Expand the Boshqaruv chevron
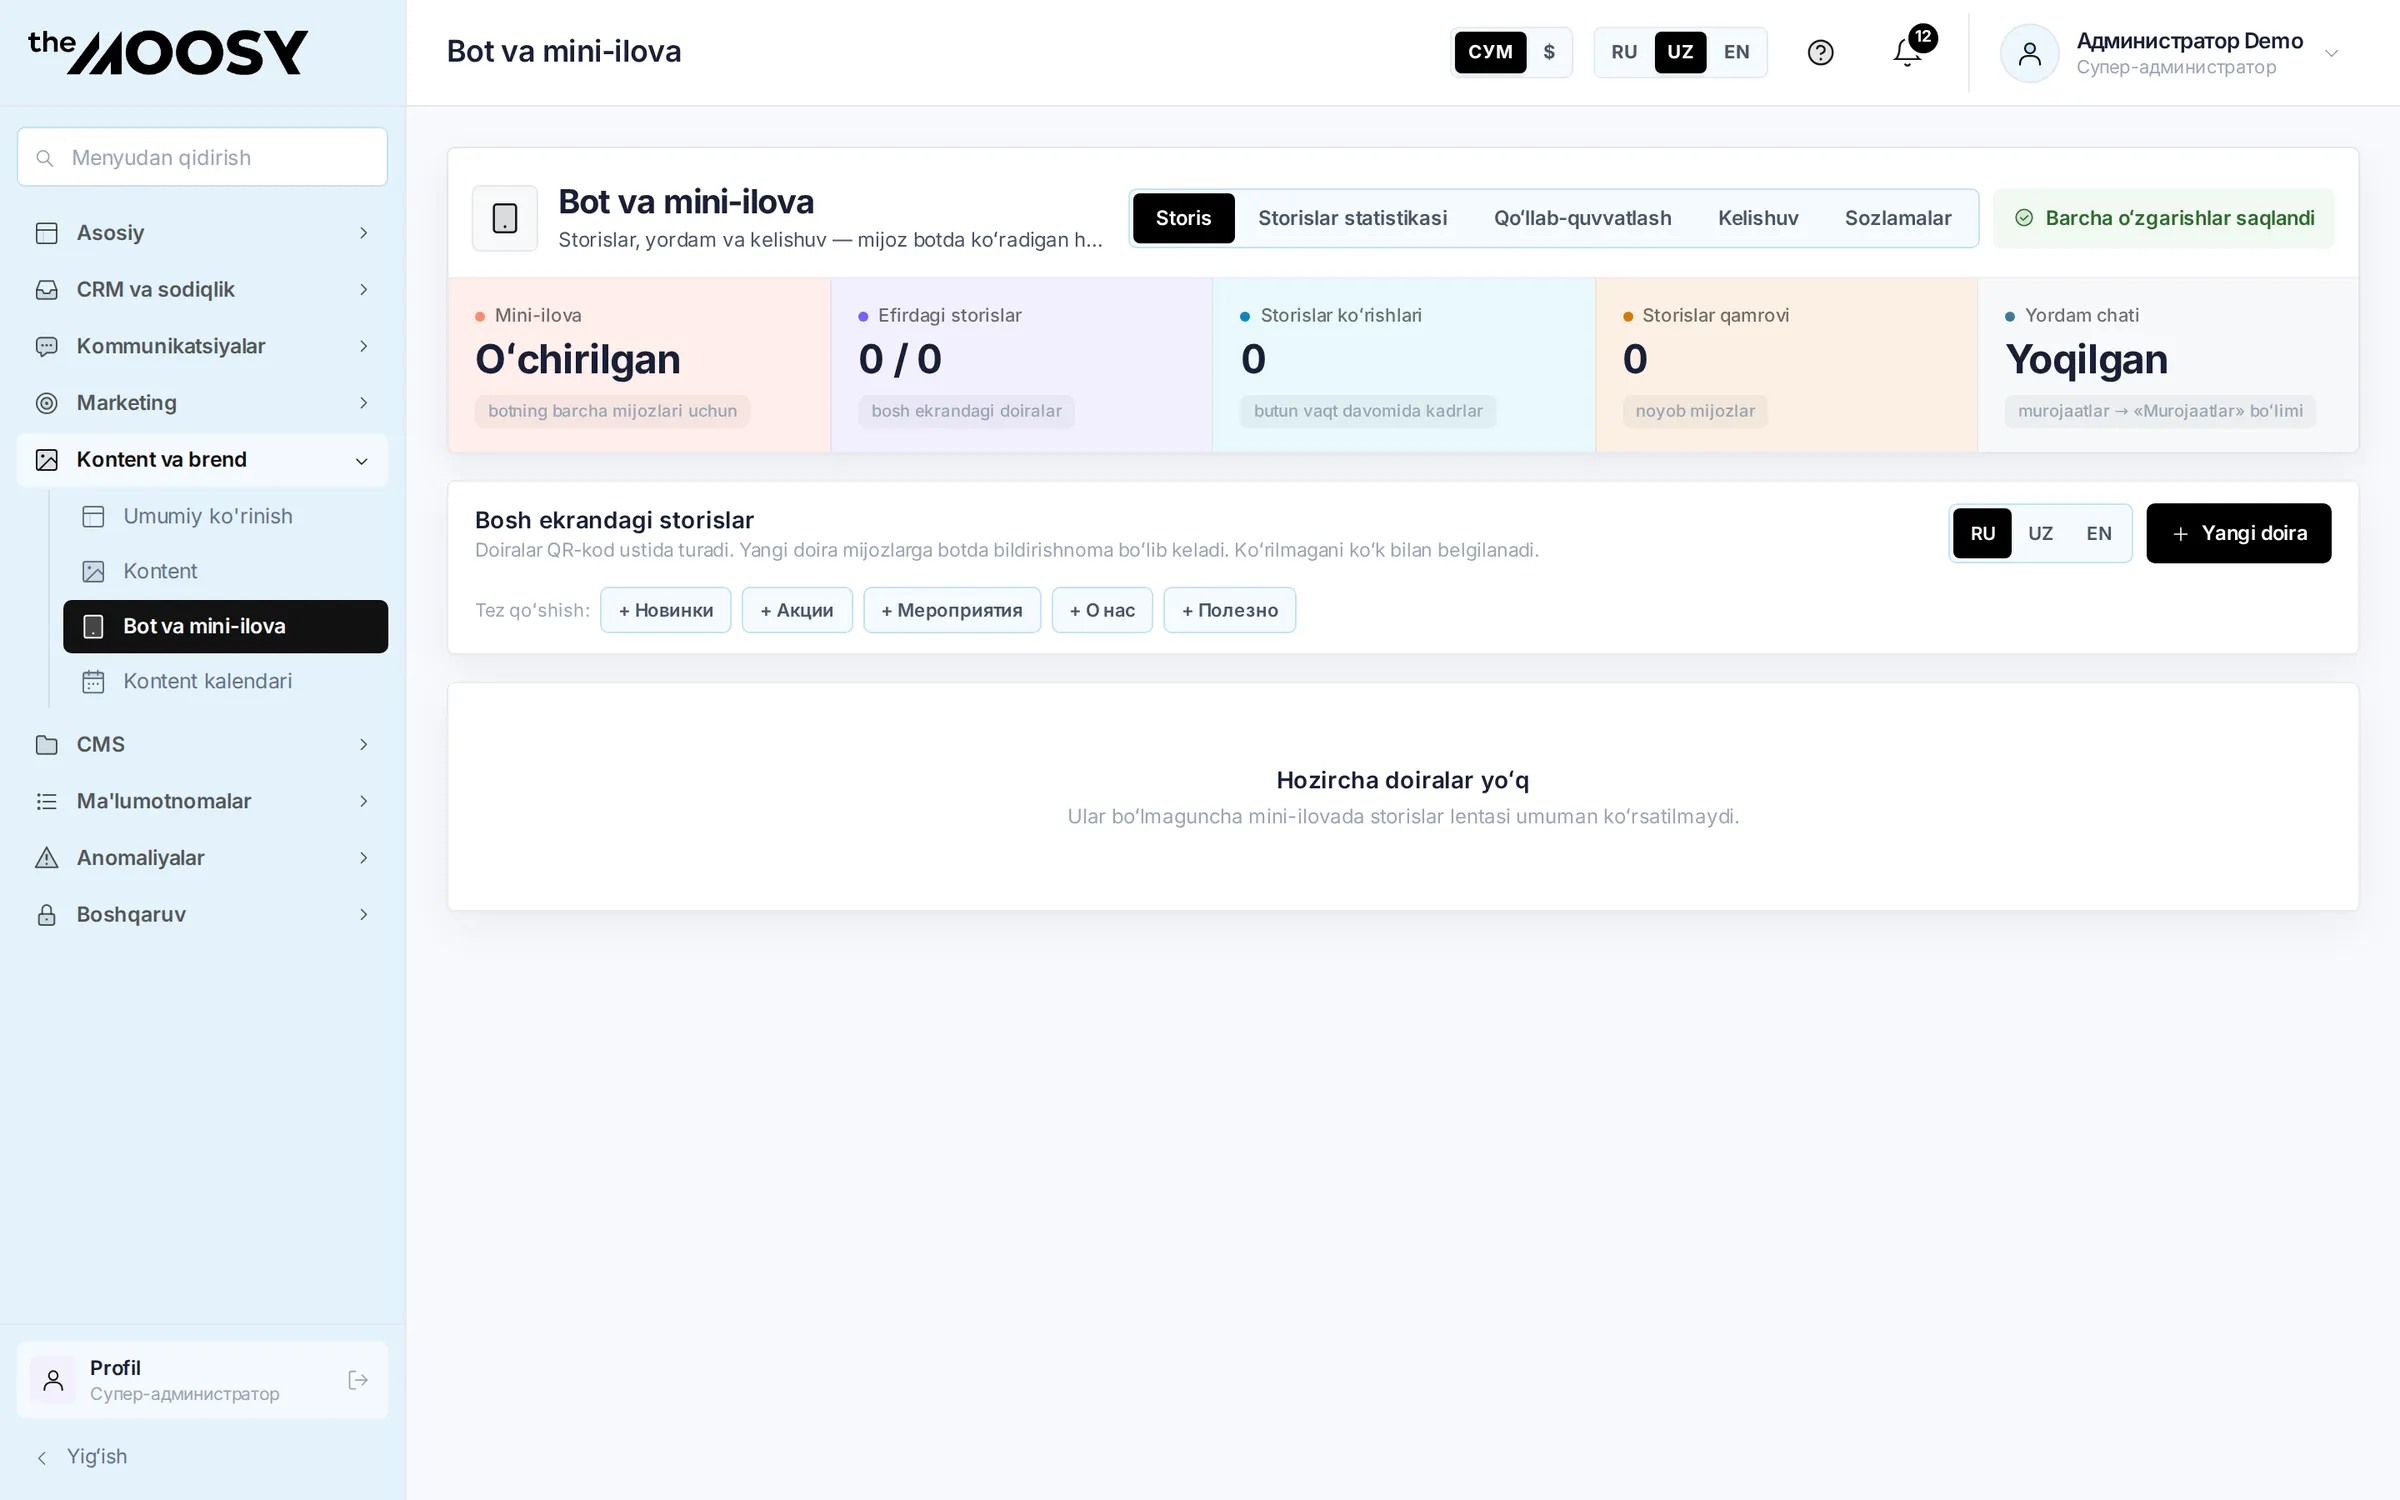 [364, 914]
